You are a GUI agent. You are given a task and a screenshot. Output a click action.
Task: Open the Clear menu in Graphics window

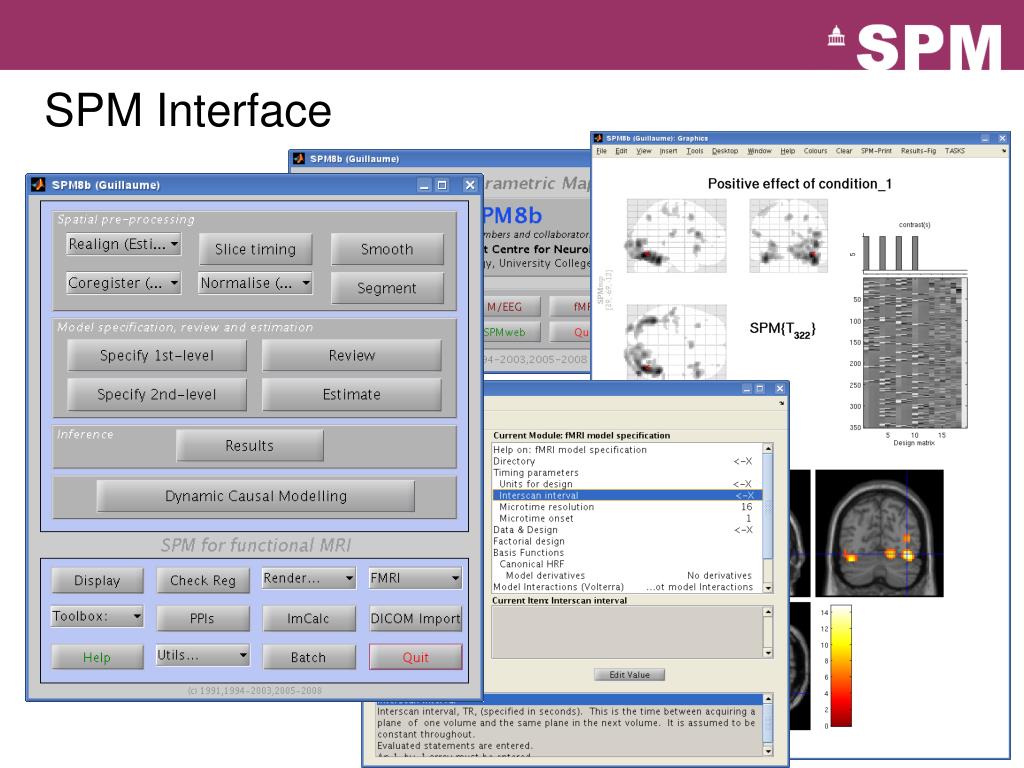point(844,151)
